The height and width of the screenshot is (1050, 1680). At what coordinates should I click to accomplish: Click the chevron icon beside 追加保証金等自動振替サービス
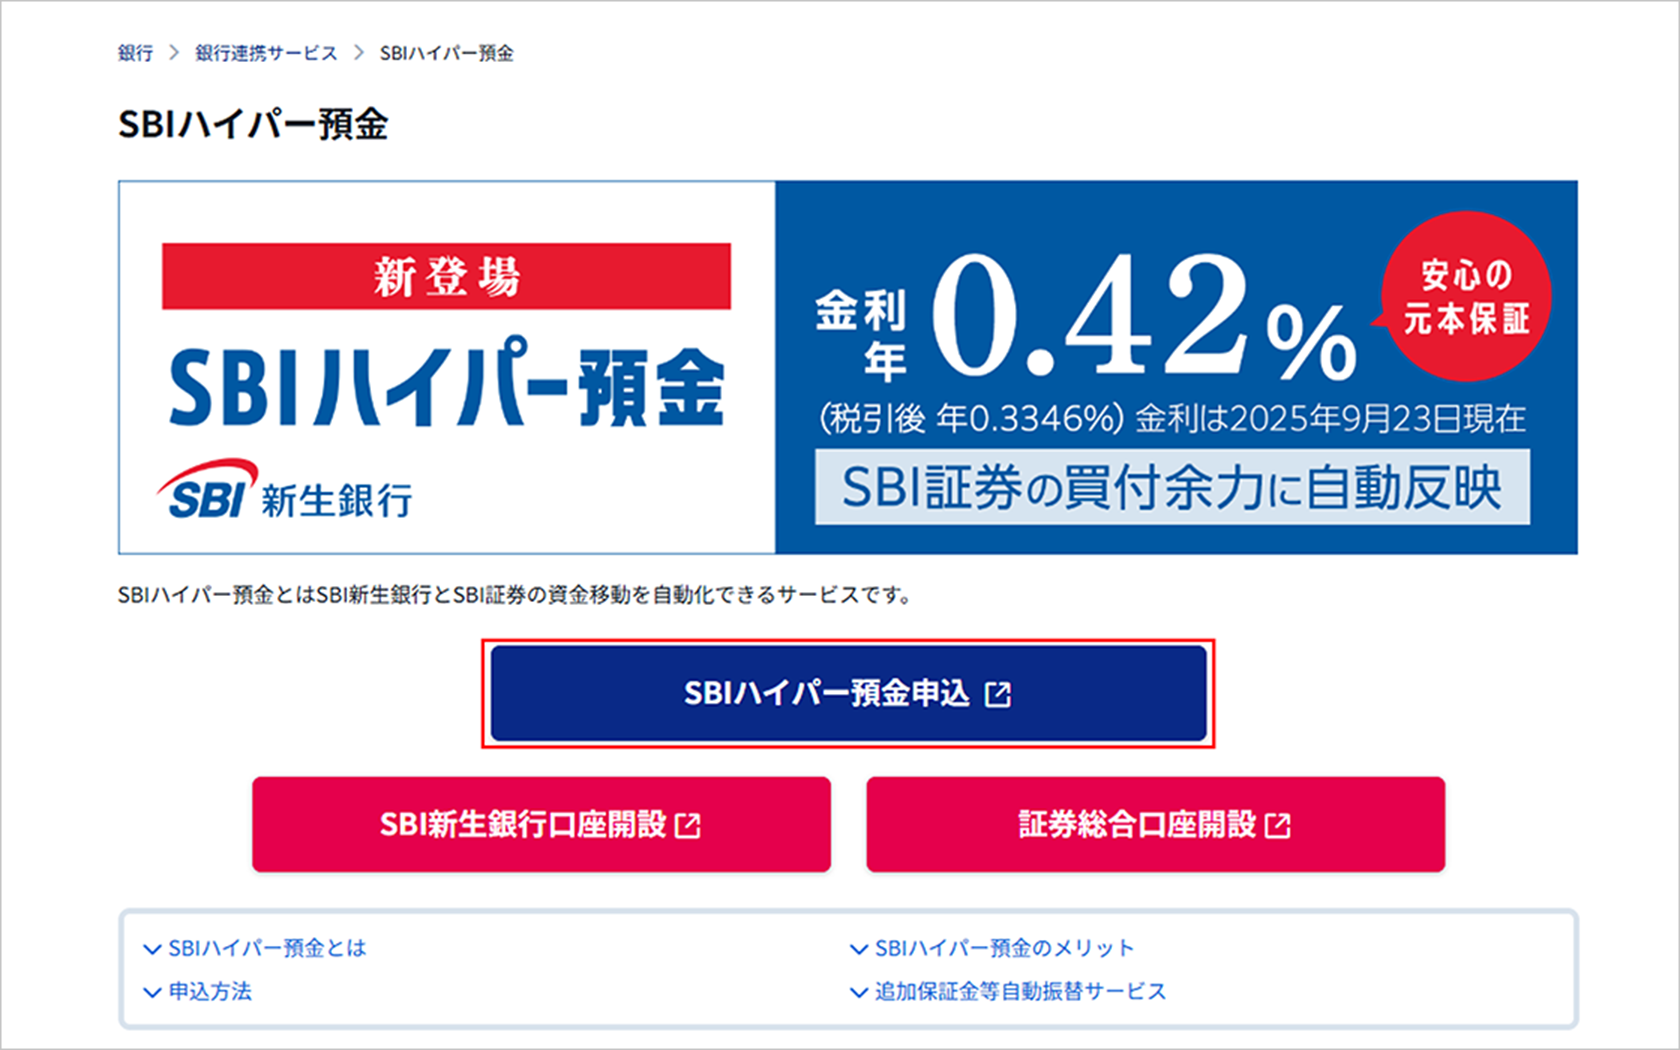click(x=858, y=993)
